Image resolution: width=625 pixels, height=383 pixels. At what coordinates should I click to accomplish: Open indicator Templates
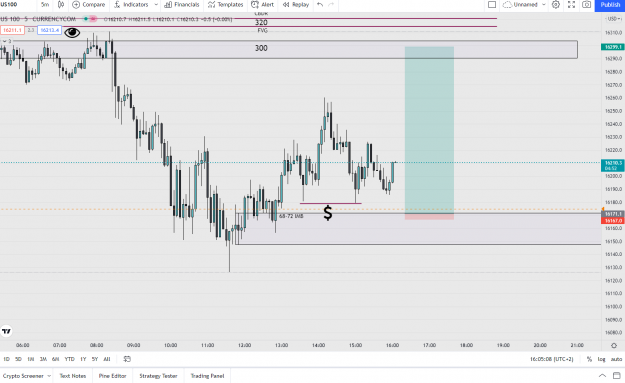(x=226, y=5)
